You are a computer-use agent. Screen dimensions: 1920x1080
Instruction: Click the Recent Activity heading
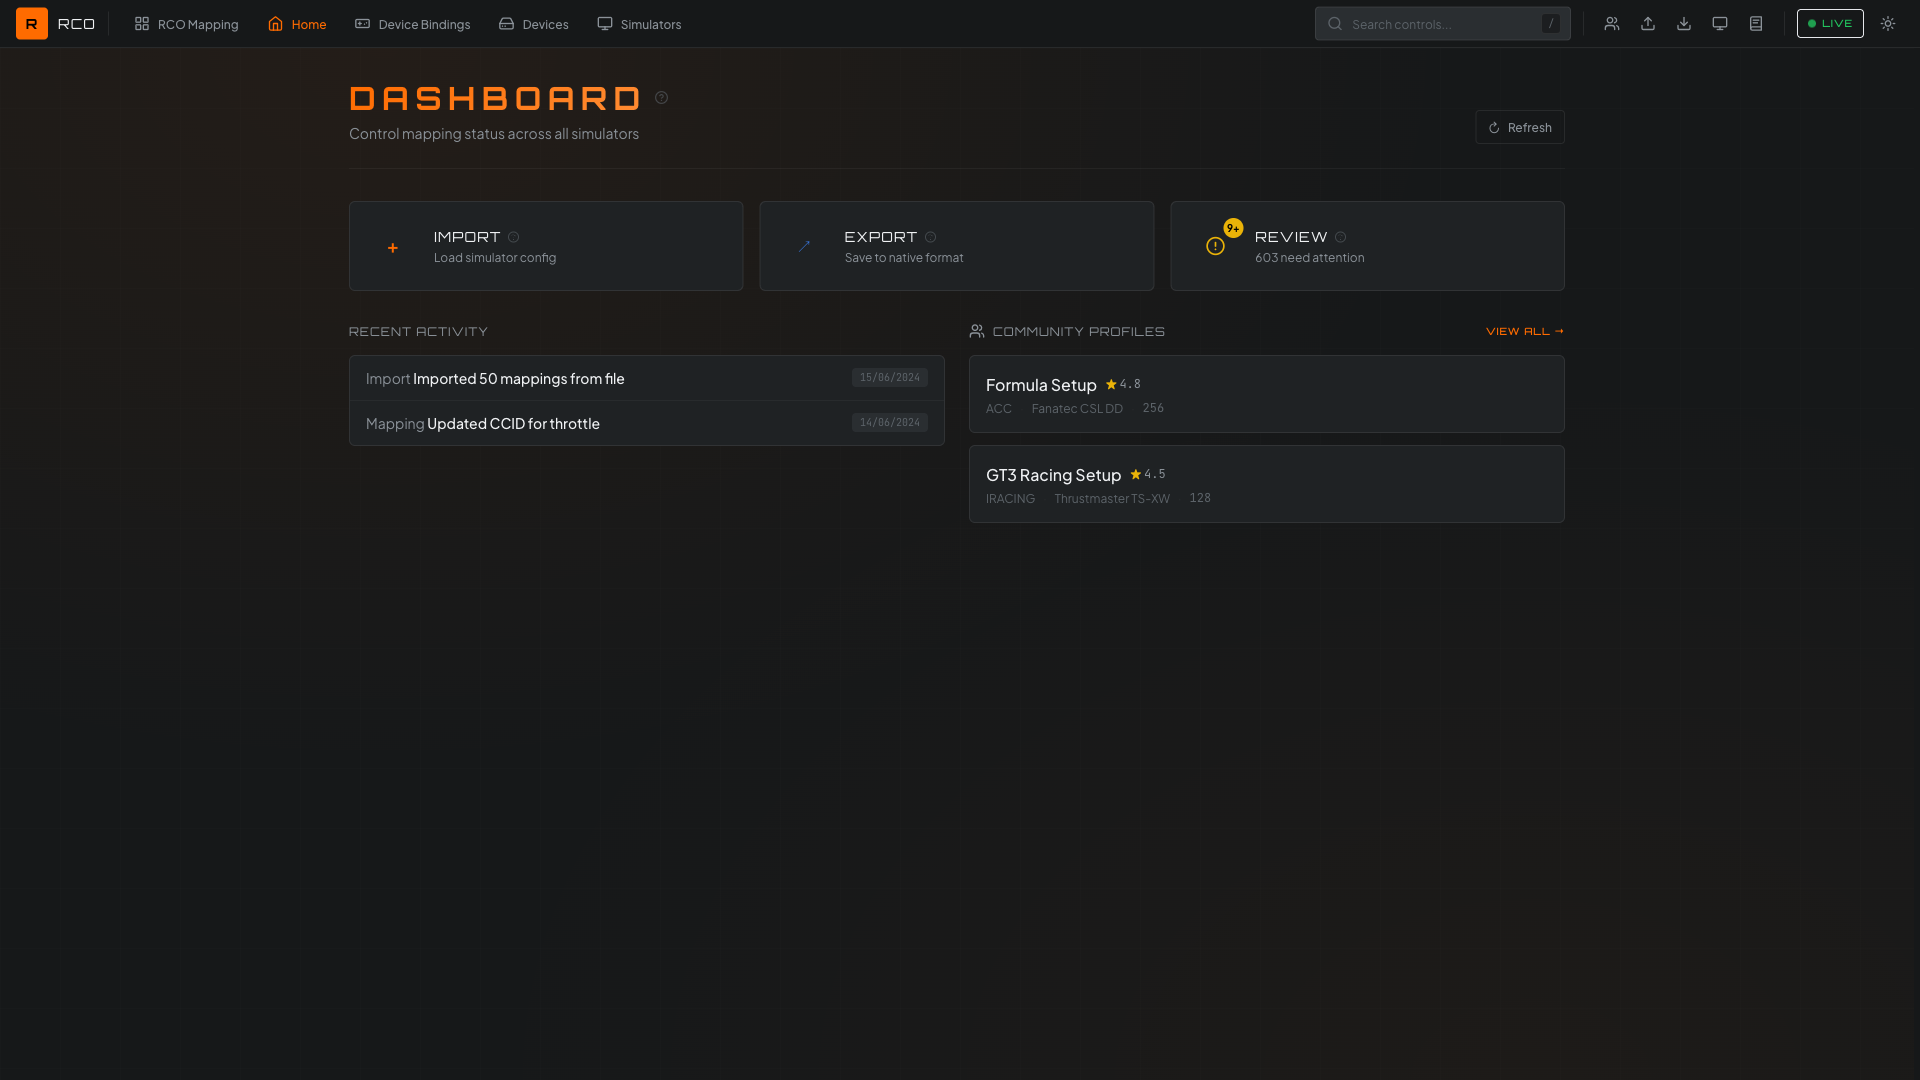tap(418, 332)
